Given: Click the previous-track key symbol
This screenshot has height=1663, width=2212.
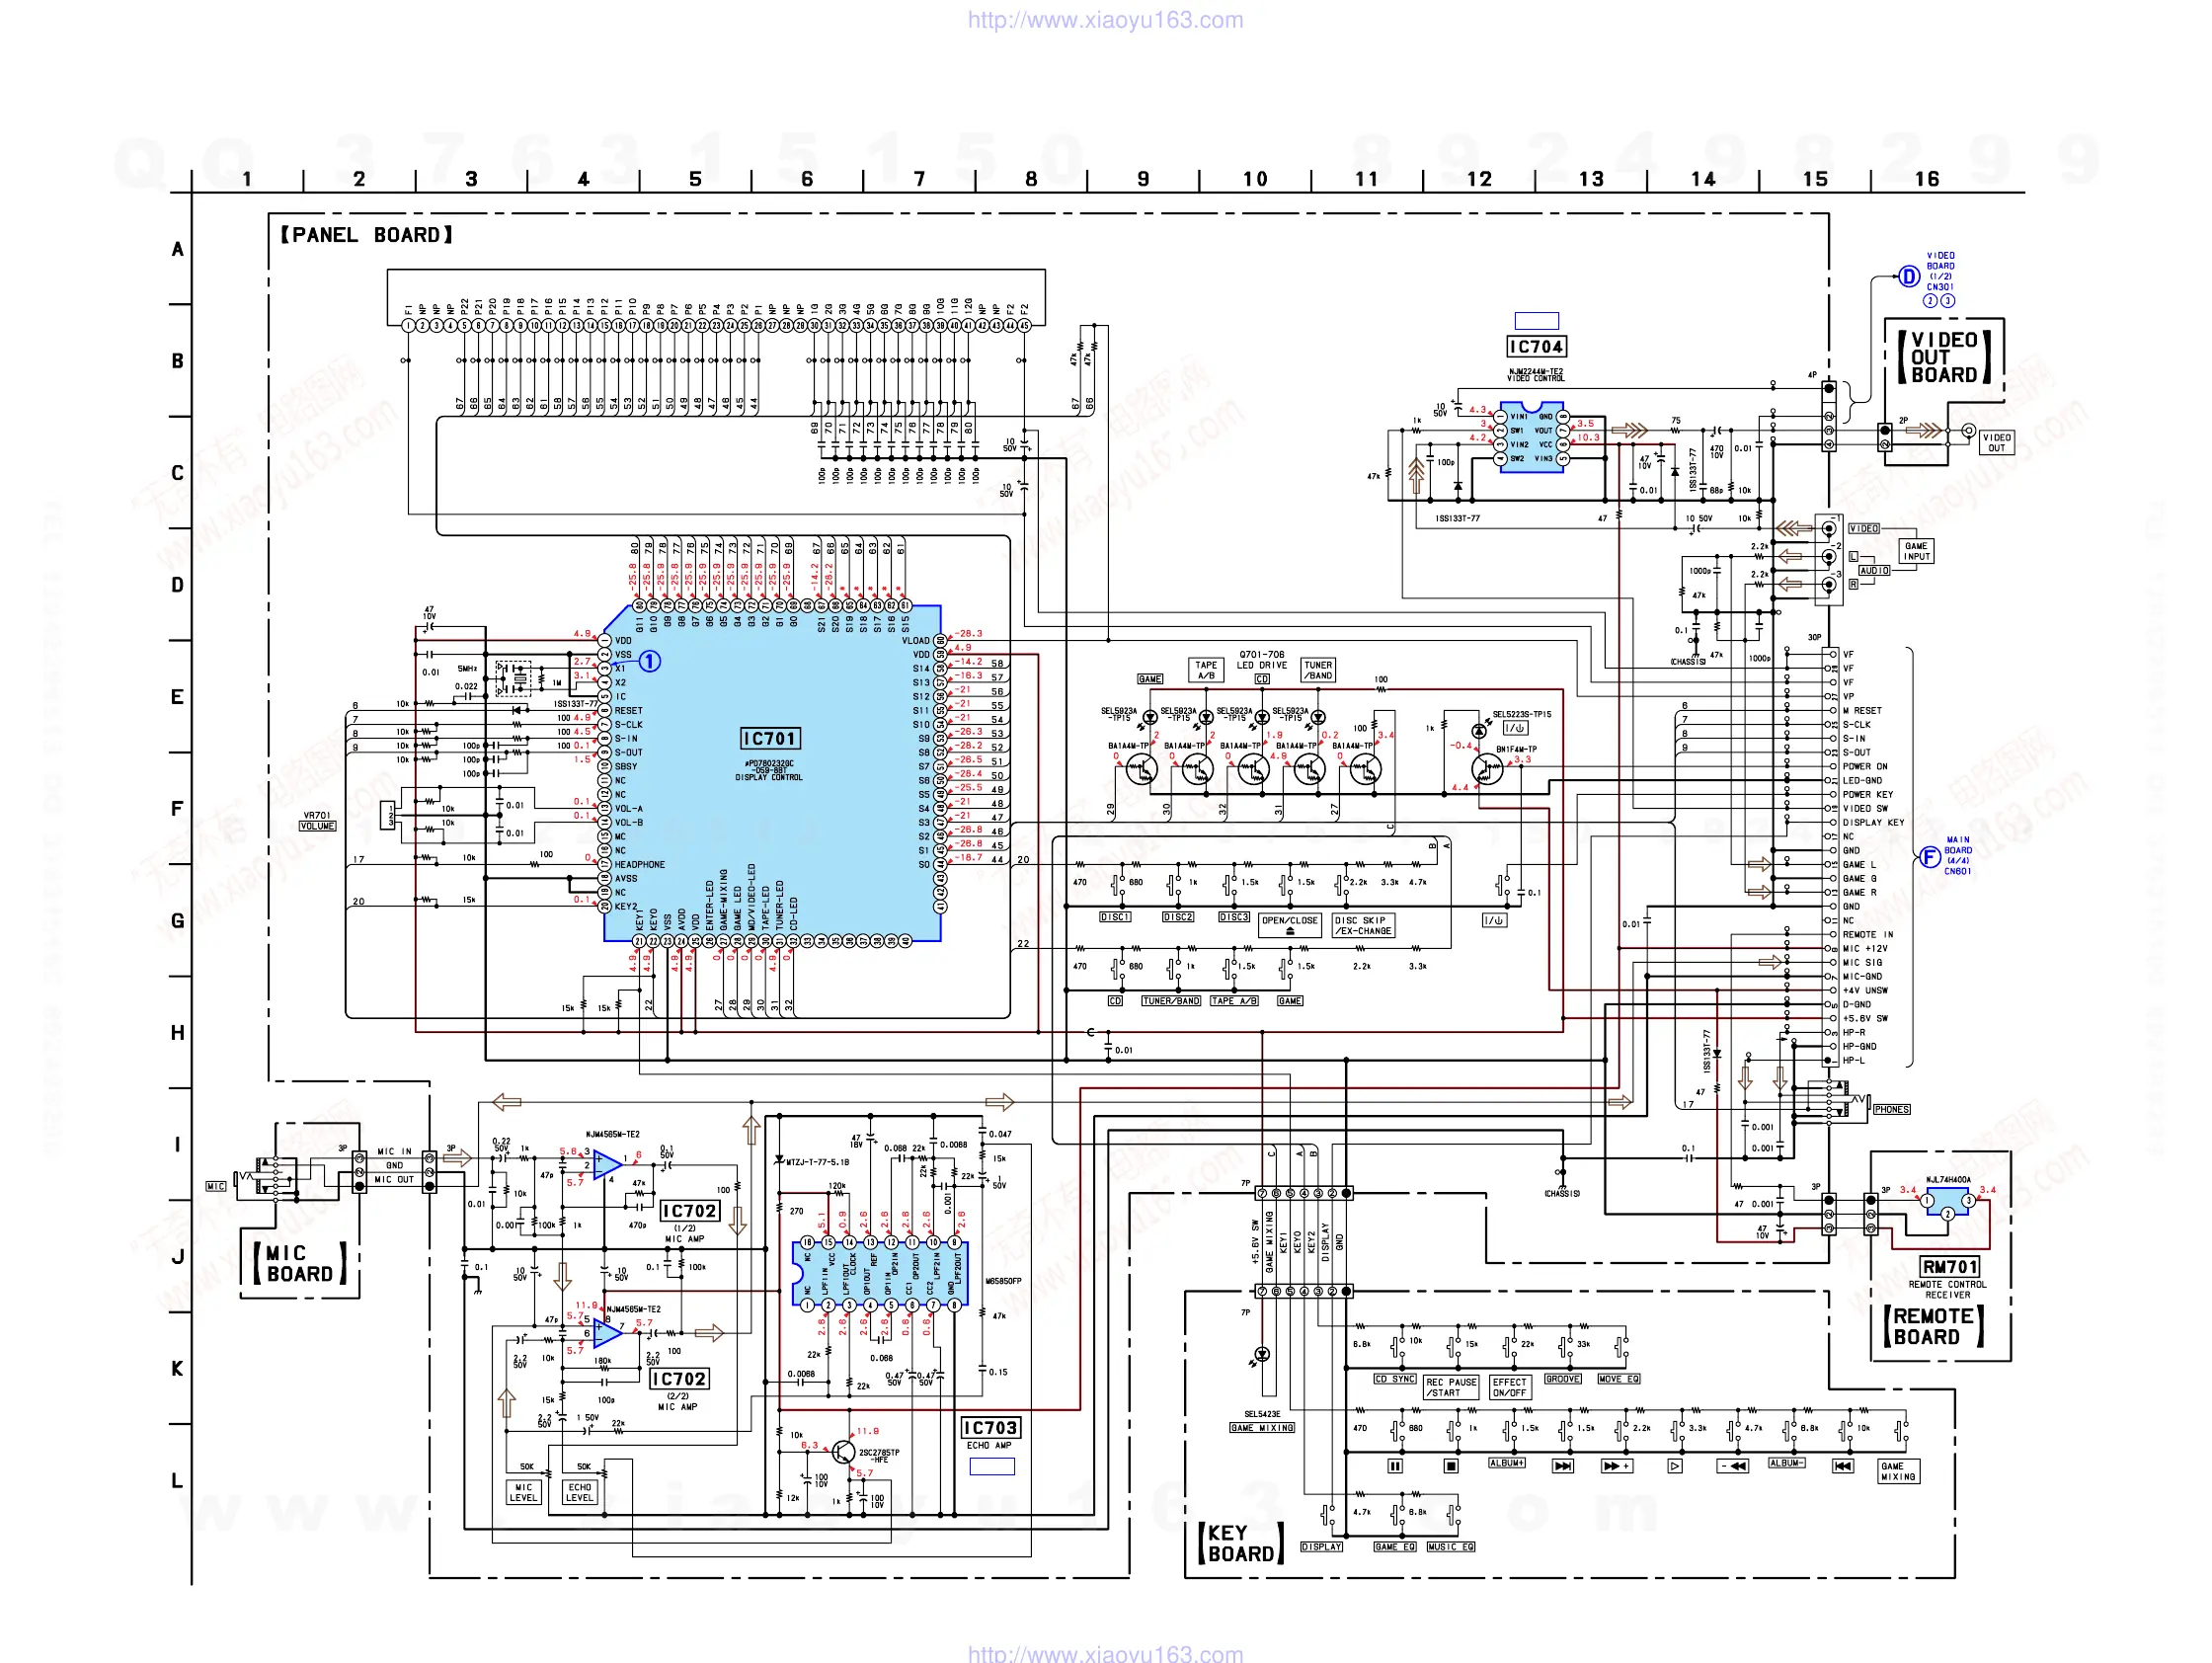Looking at the screenshot, I should tap(1843, 1466).
